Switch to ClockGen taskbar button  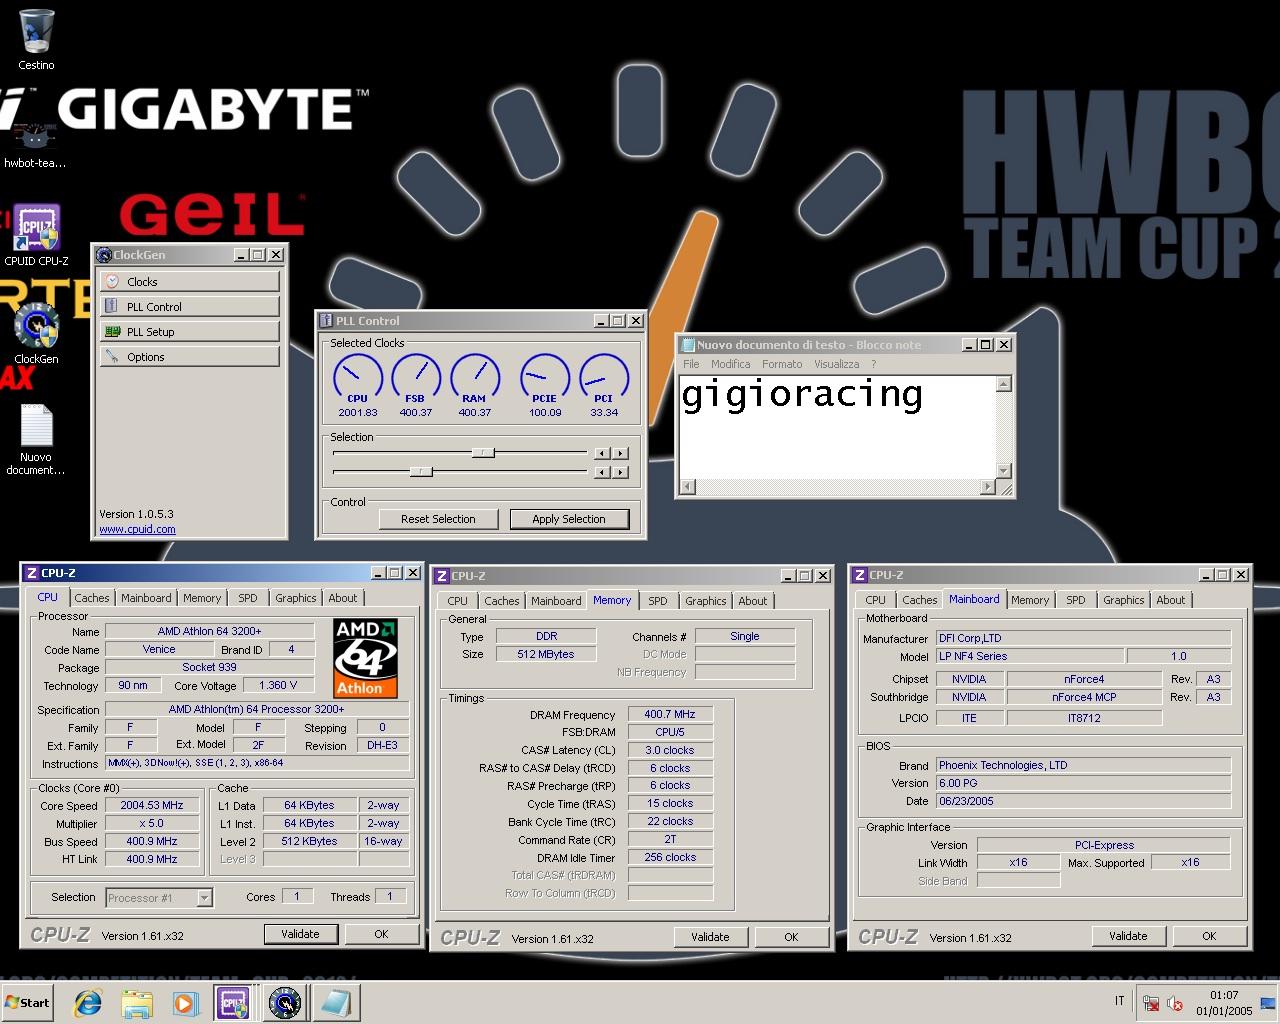[284, 1003]
